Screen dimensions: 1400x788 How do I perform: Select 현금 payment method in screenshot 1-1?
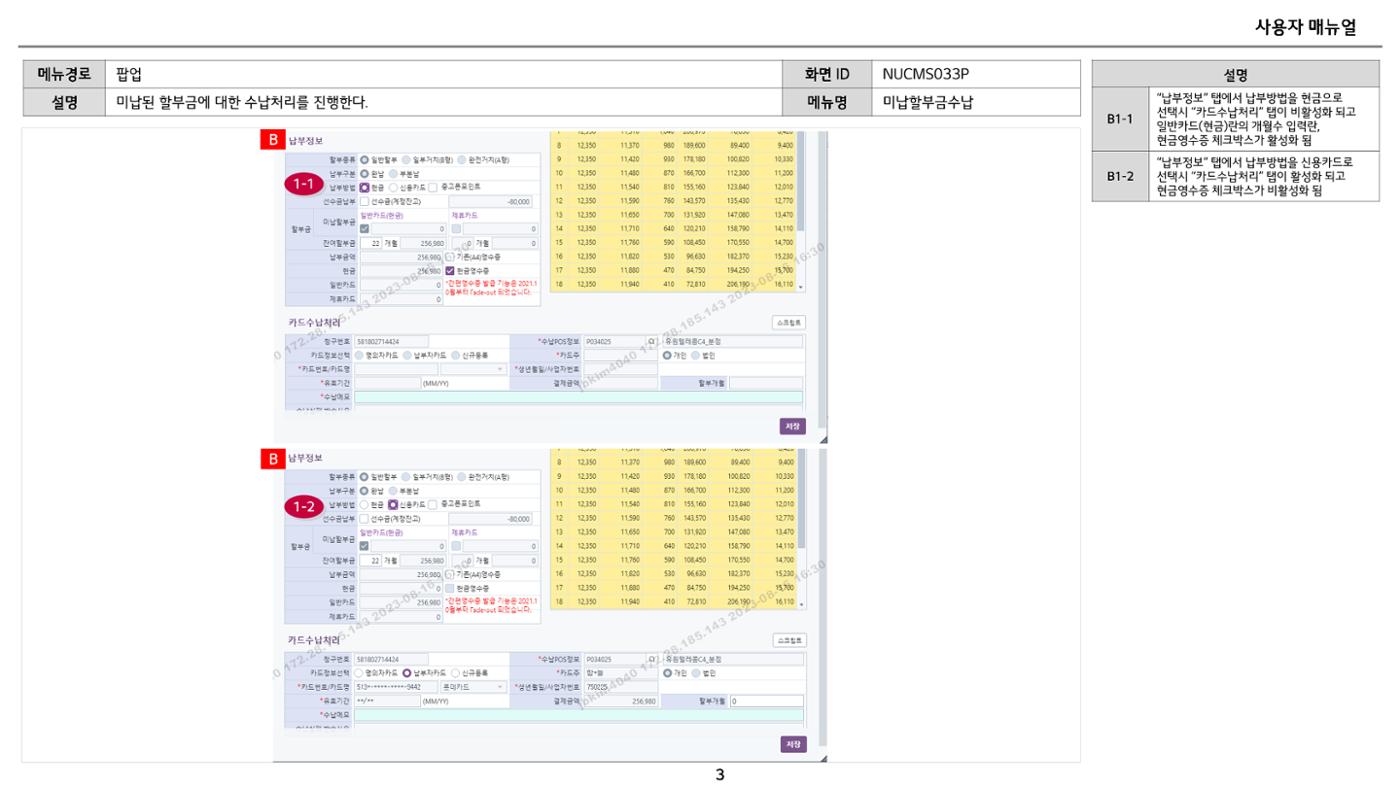[x=364, y=188]
